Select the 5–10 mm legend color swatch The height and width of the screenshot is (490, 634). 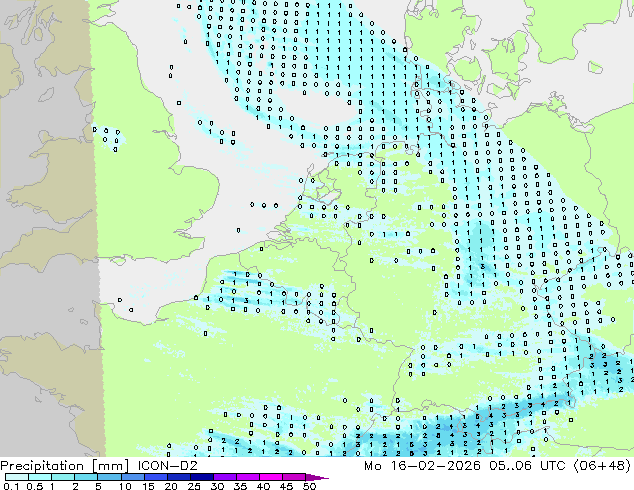click(109, 477)
